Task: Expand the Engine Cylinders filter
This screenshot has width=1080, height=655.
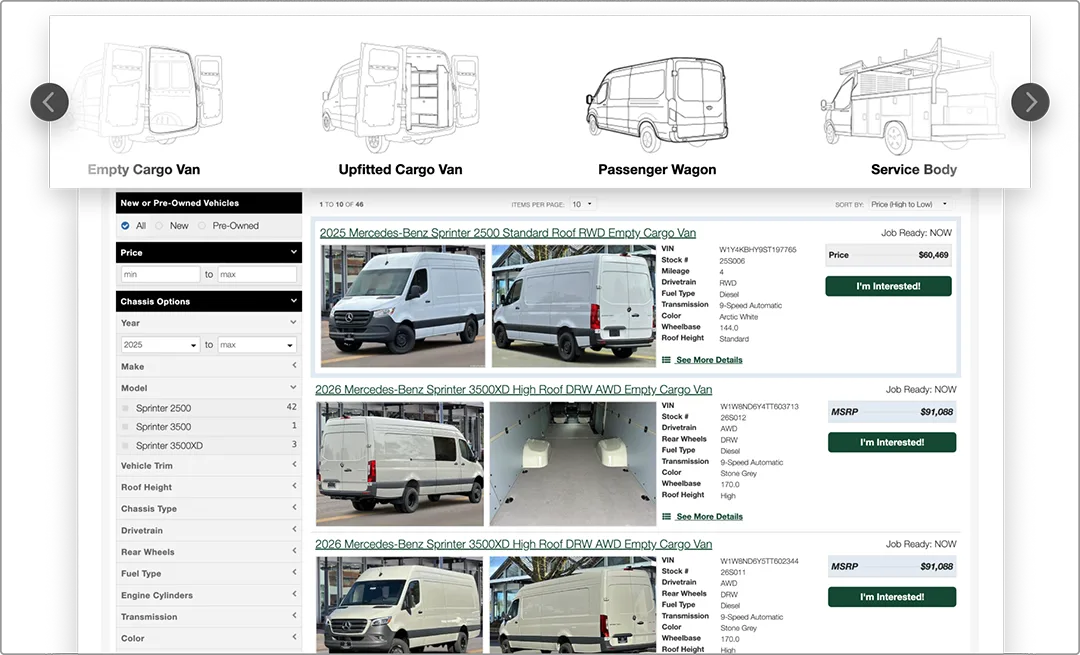Action: pos(209,595)
